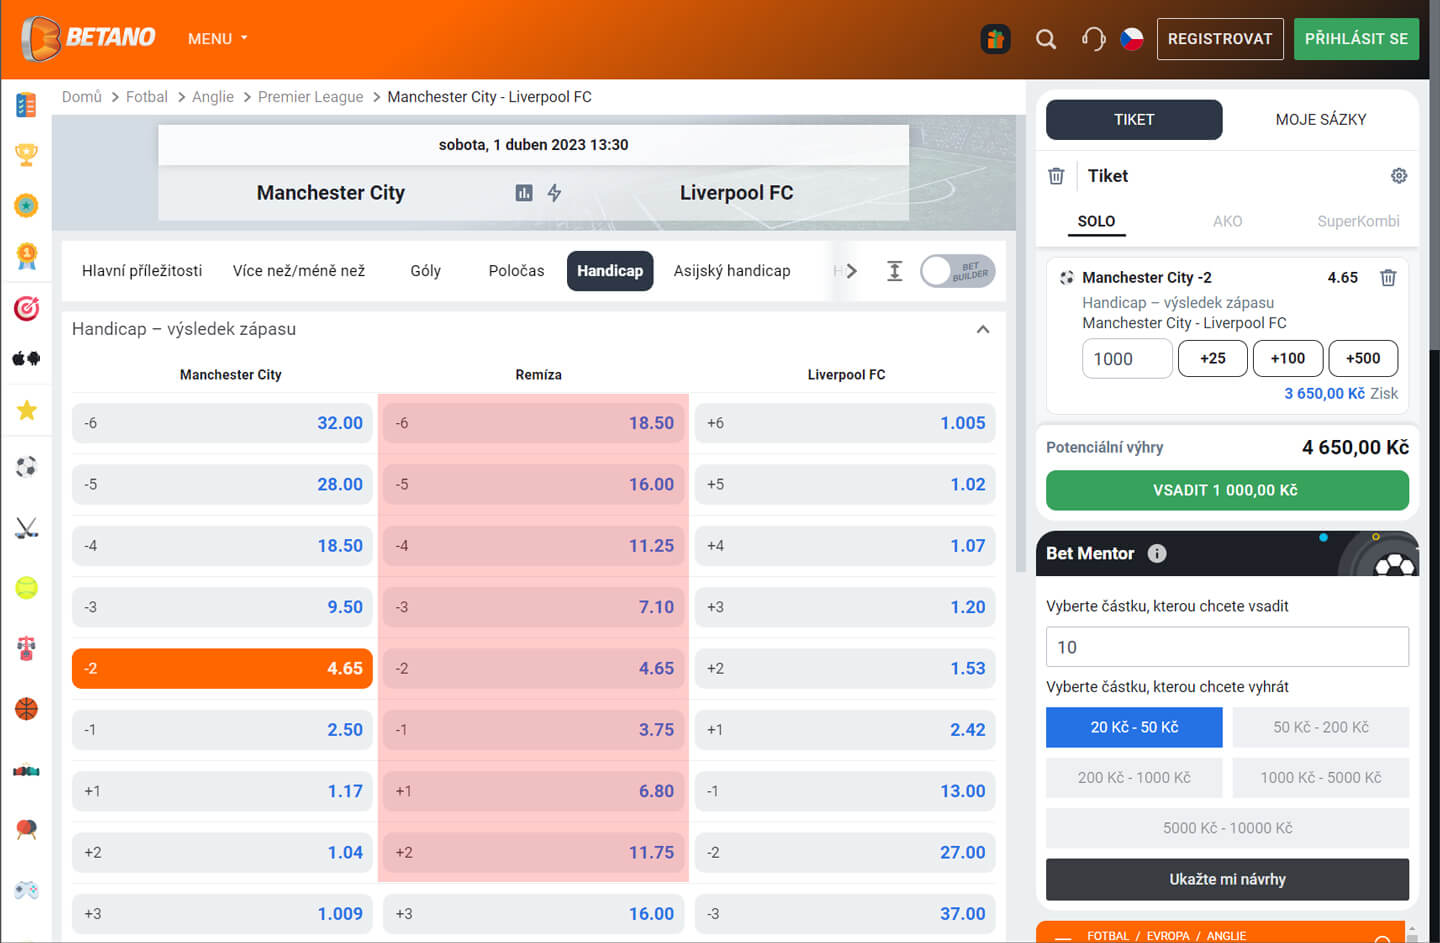Click Bet Mentor amount field showing 10

point(1227,647)
